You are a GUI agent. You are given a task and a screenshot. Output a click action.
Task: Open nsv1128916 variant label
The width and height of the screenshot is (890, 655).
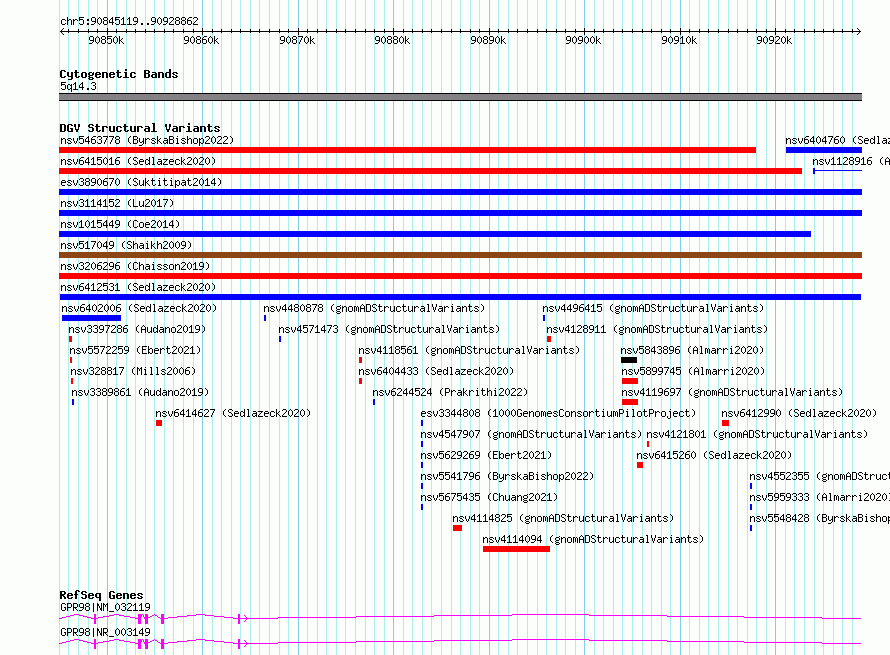tap(851, 161)
